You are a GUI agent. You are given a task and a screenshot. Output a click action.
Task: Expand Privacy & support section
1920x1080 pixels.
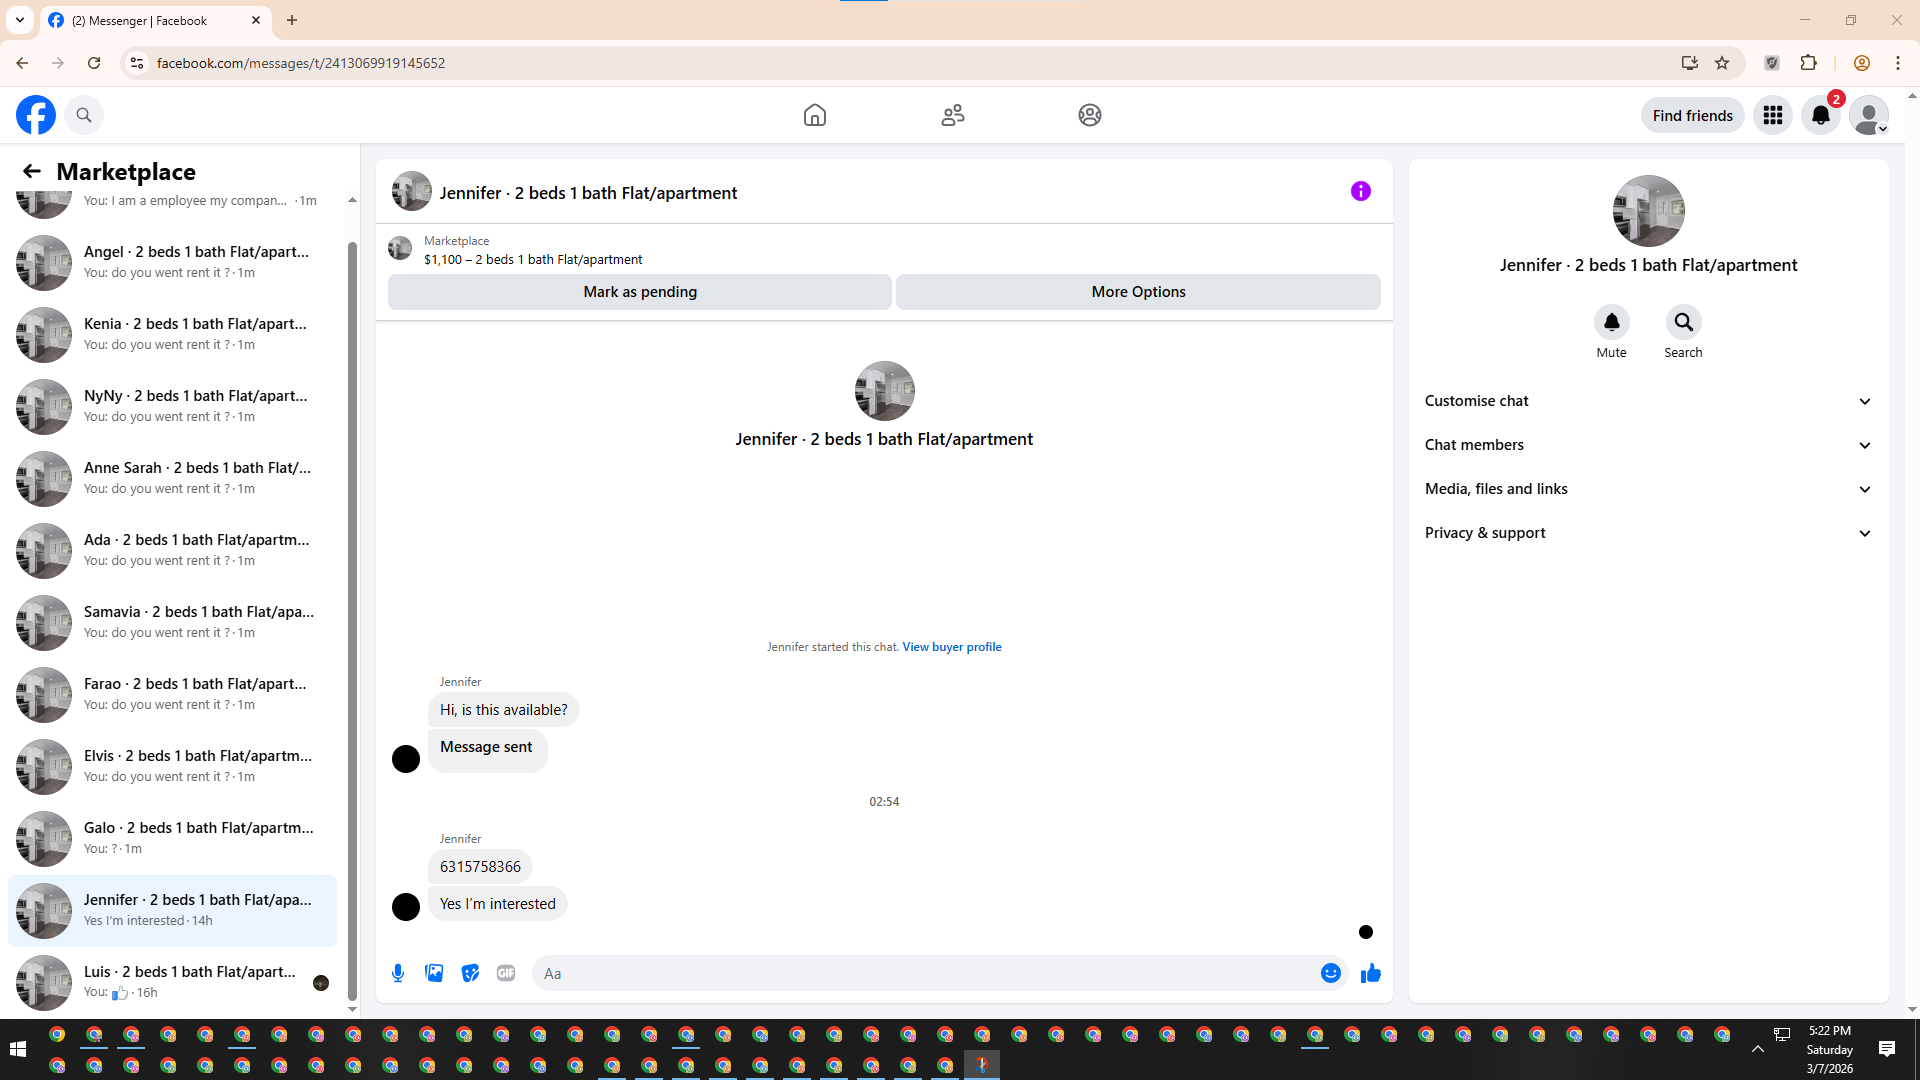click(1649, 533)
